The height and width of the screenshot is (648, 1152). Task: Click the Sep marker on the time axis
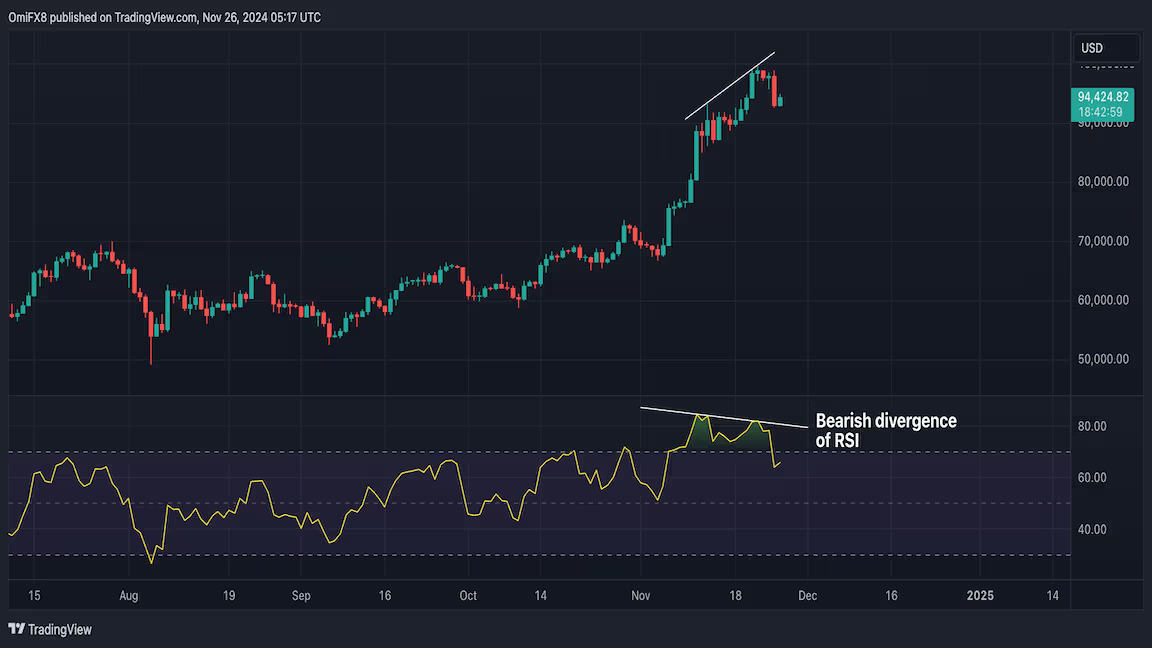point(302,596)
